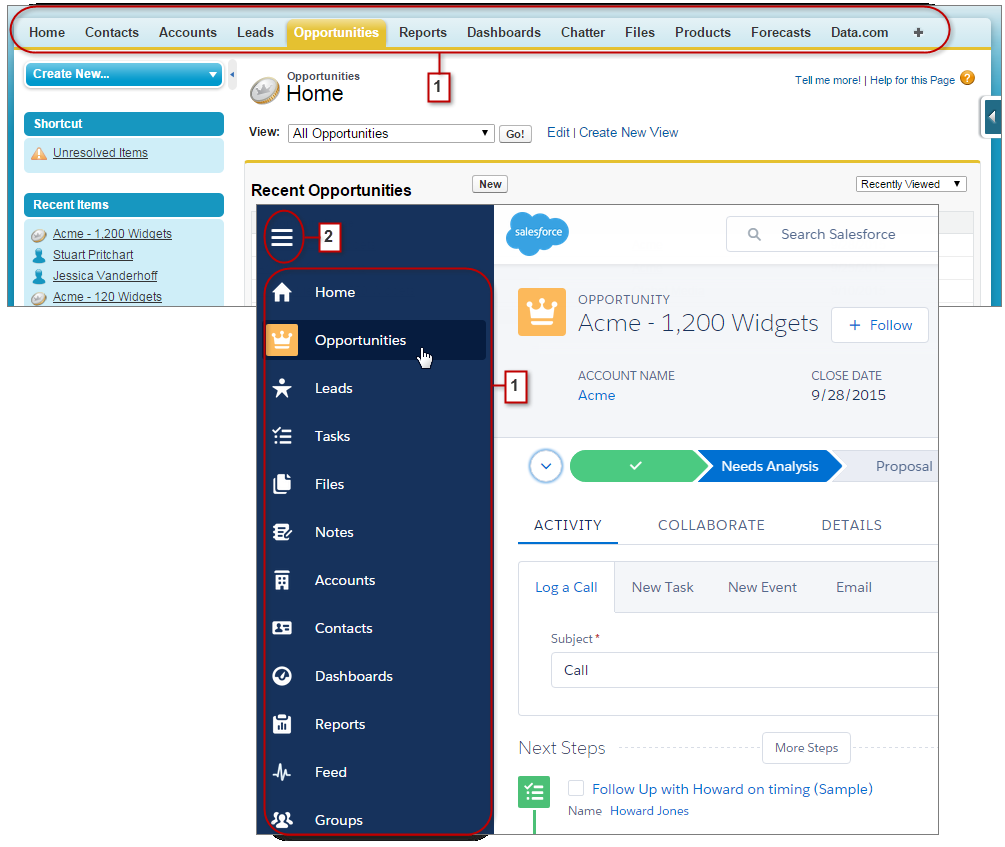Click the Opportunities crown icon in sidebar
This screenshot has height=847, width=1005.
[282, 340]
